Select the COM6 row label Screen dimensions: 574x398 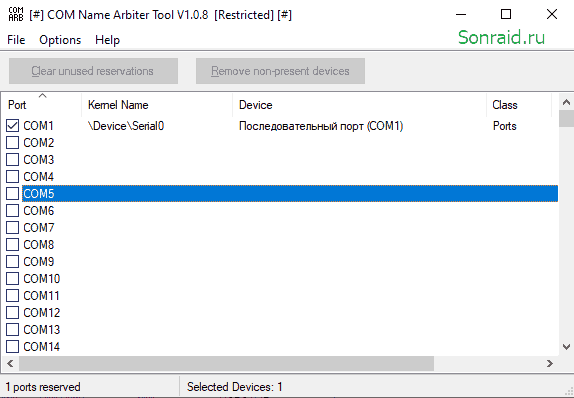click(38, 211)
